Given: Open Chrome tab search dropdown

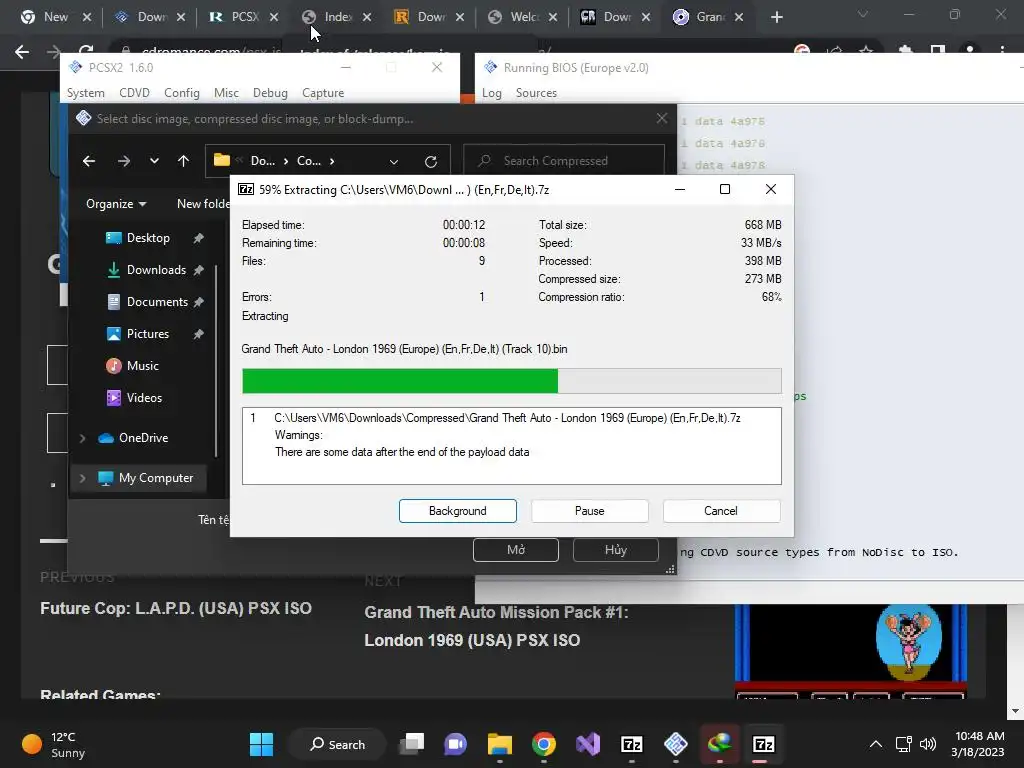Looking at the screenshot, I should click(863, 14).
